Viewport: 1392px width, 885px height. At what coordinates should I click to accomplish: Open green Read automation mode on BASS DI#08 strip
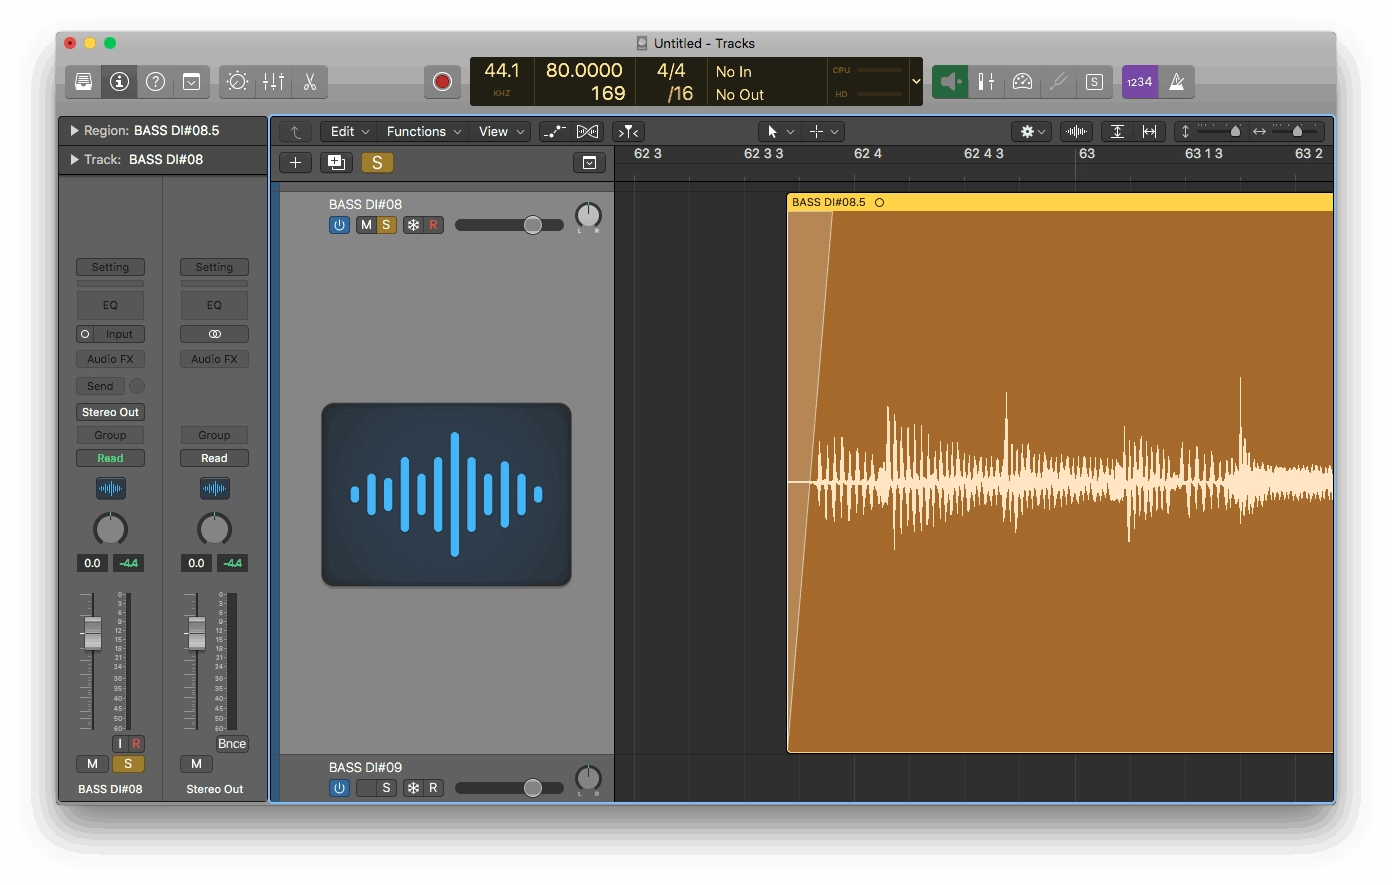[x=110, y=459]
